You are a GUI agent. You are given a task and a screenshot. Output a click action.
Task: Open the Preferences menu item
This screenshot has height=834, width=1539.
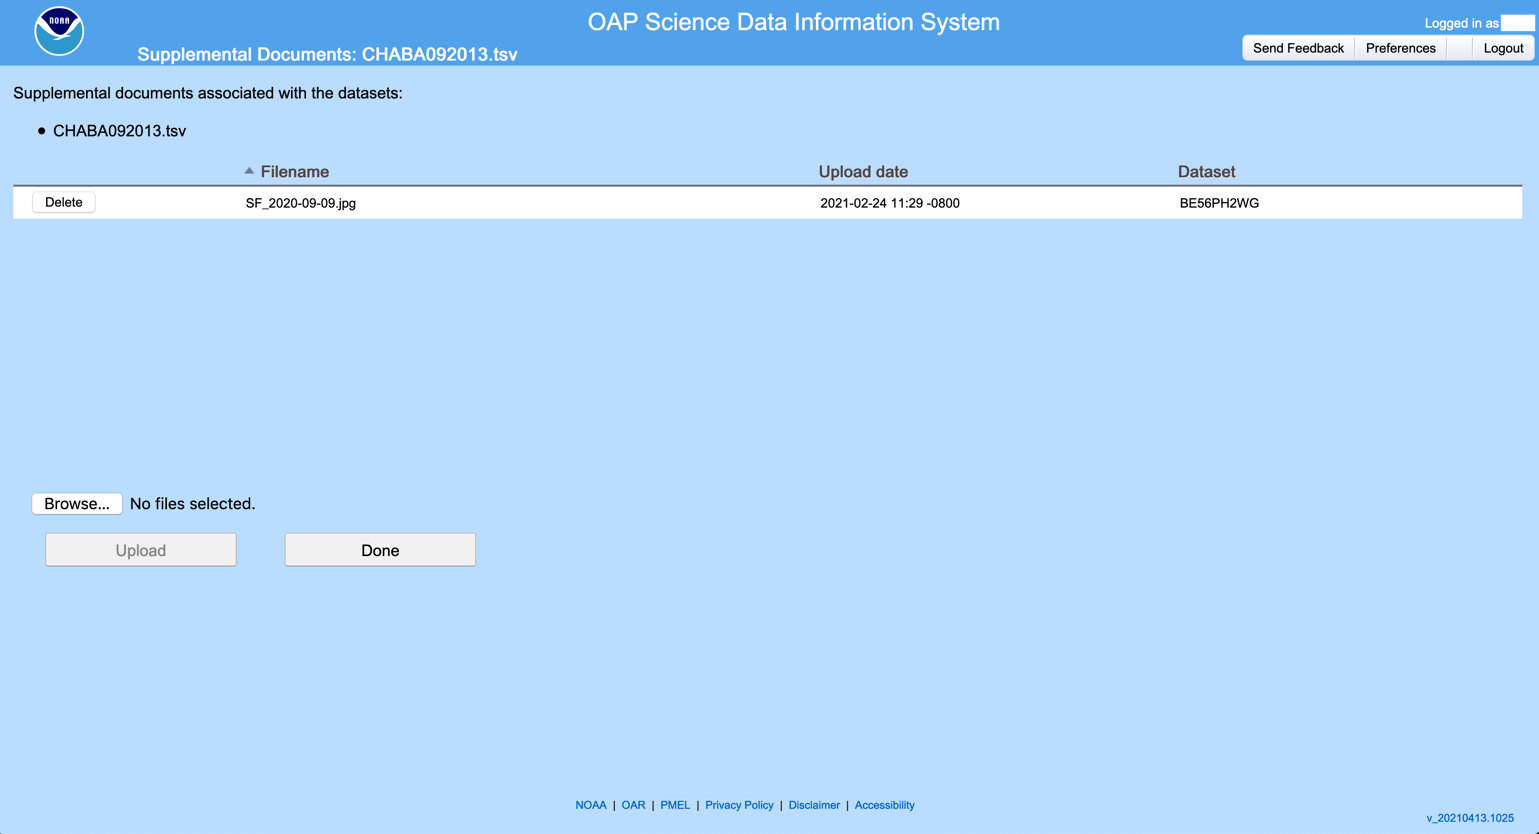click(1400, 48)
